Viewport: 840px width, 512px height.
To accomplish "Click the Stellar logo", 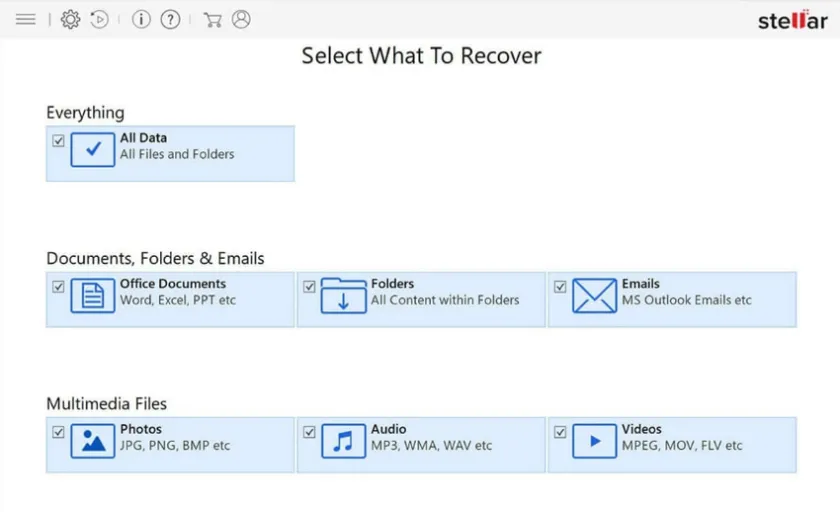I will [x=792, y=20].
